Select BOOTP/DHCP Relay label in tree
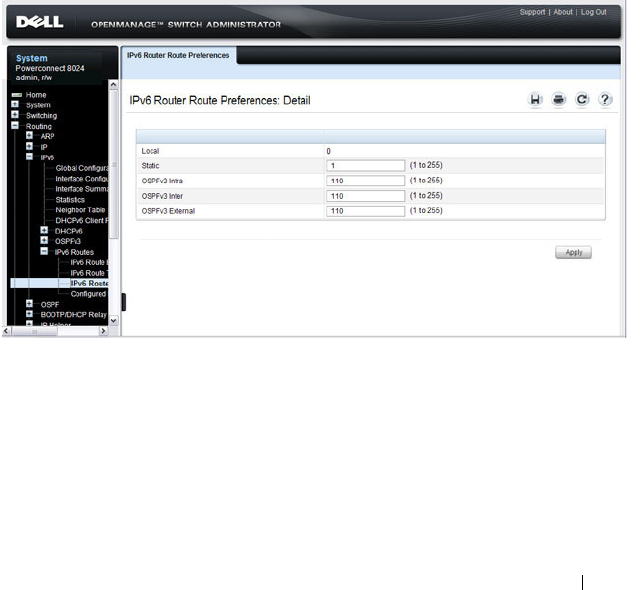Image resolution: width=641 pixels, height=590 pixels. point(73,314)
